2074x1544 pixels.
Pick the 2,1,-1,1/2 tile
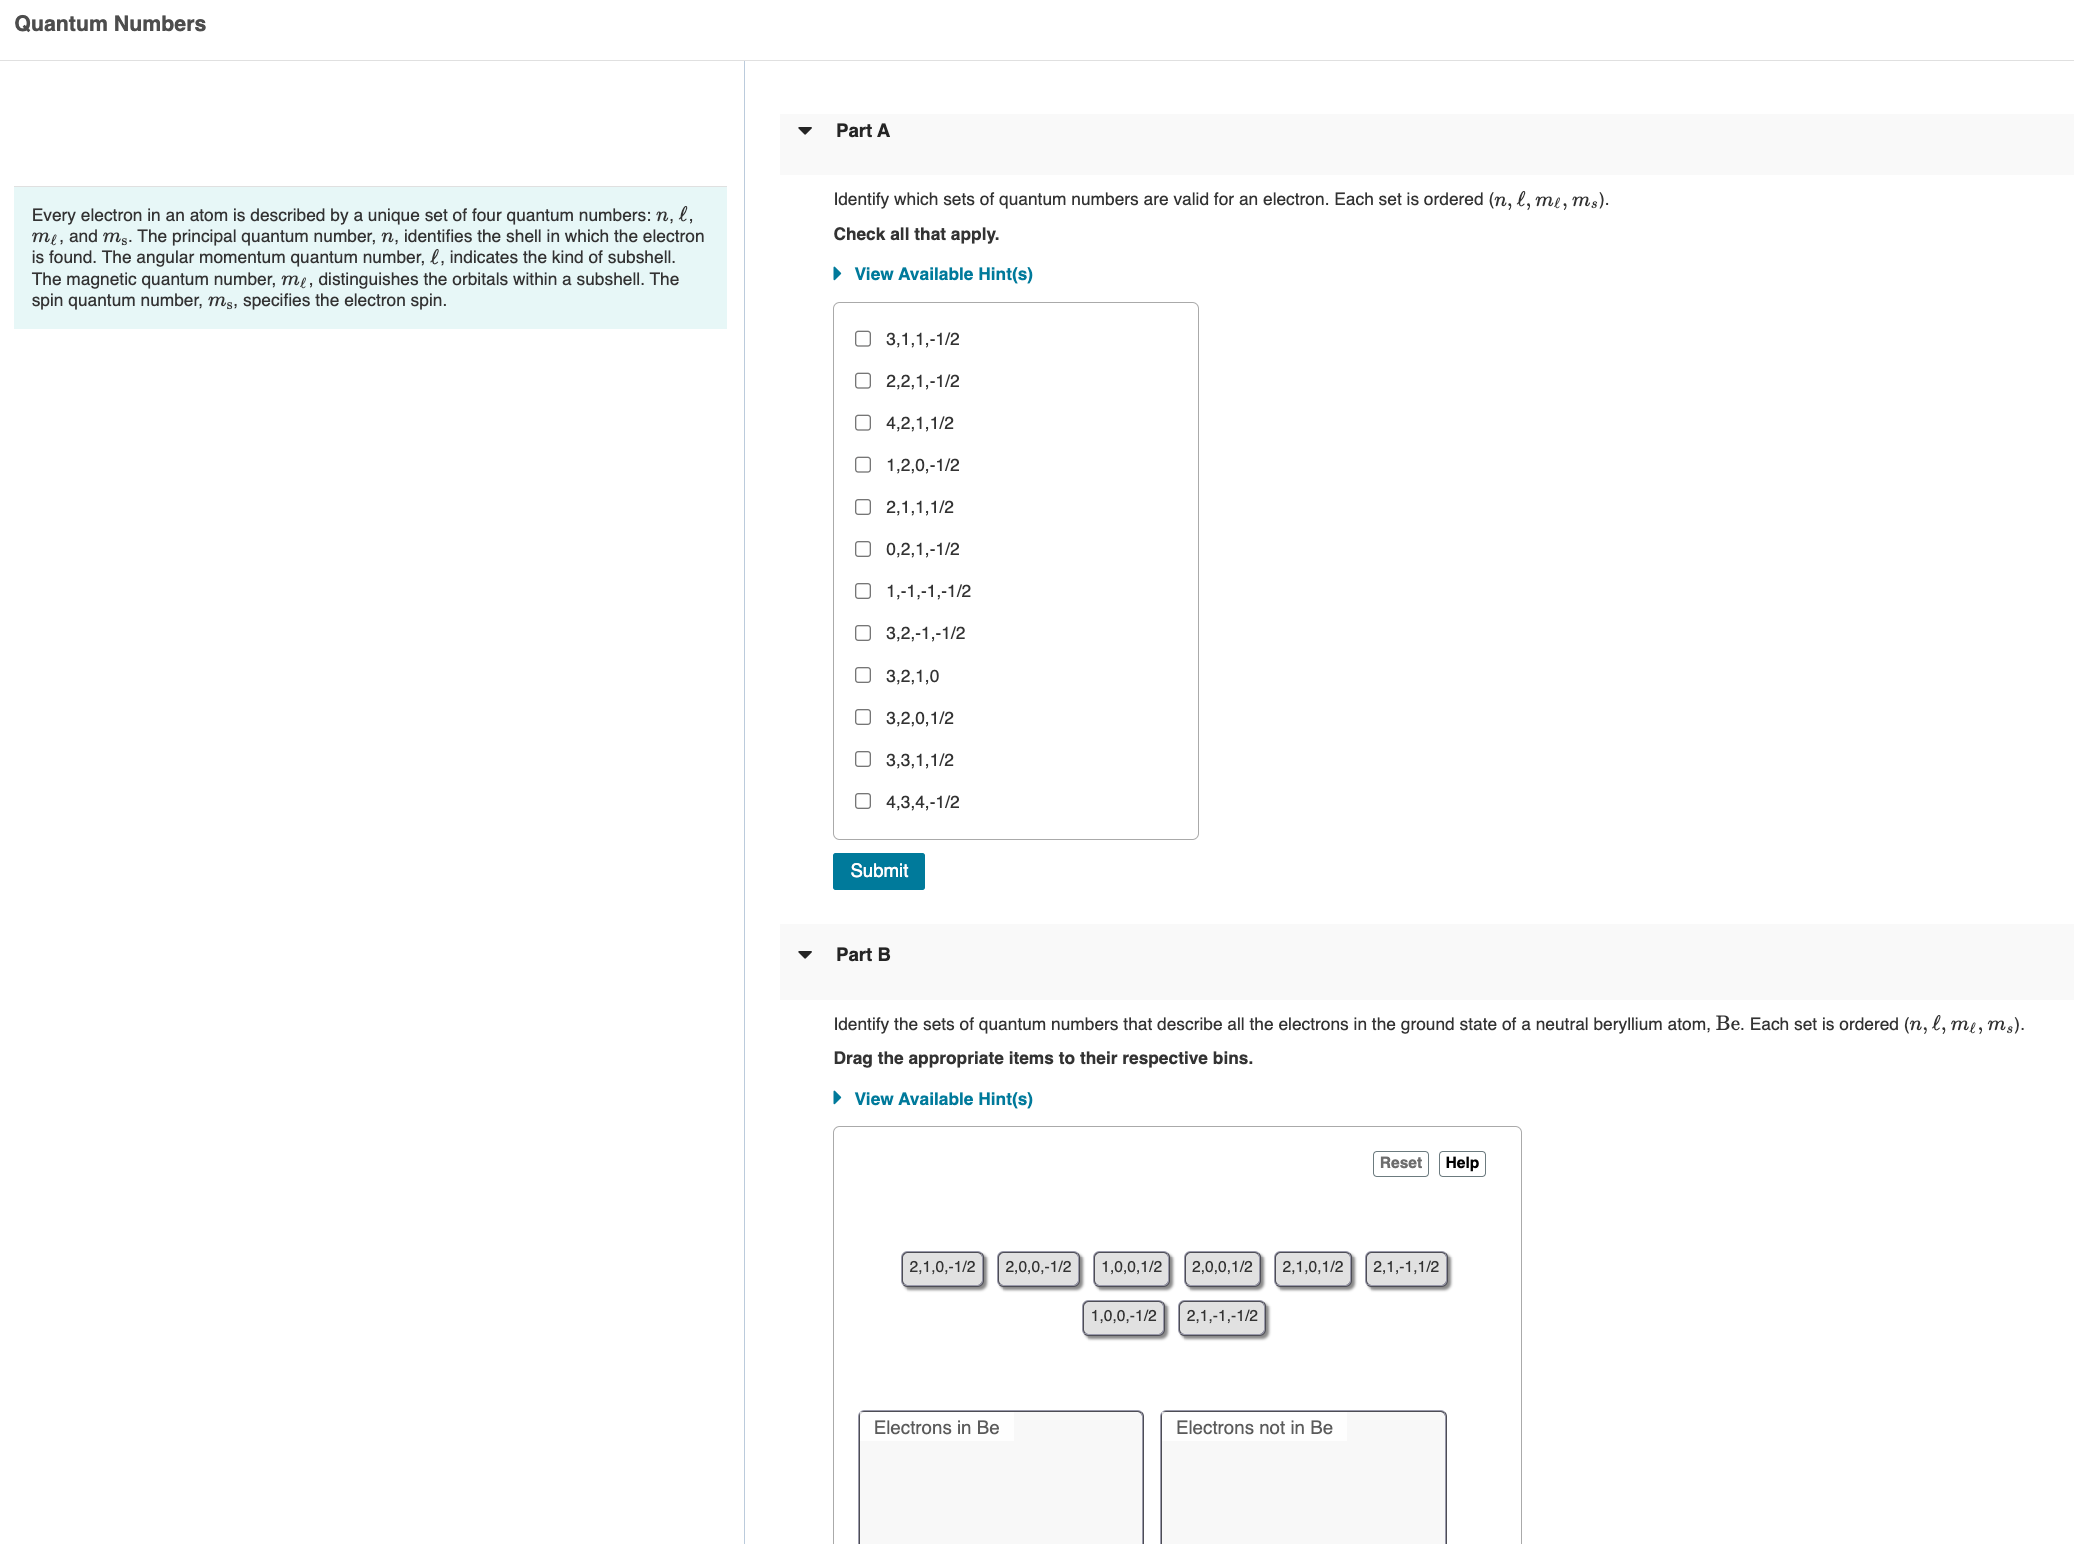pos(1406,1268)
